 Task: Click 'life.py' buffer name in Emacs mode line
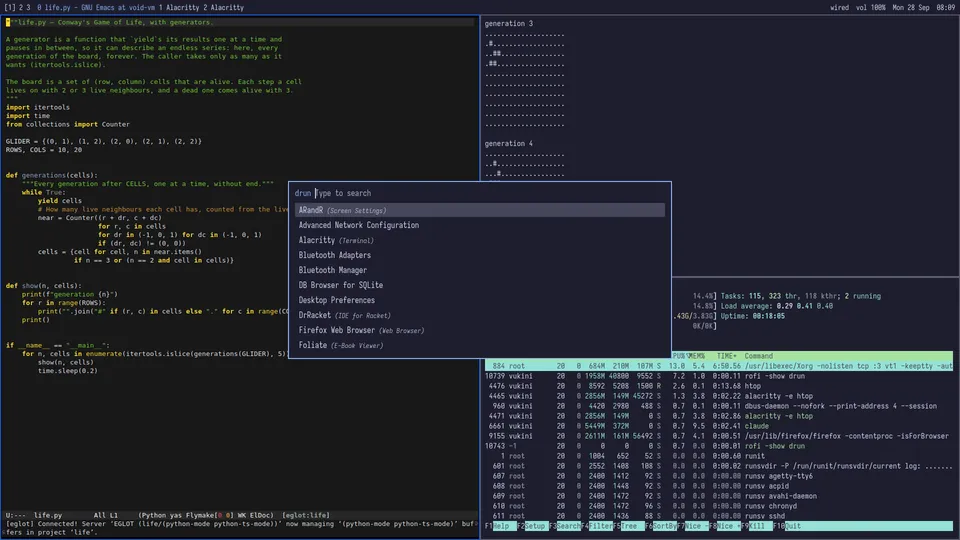tap(48, 516)
